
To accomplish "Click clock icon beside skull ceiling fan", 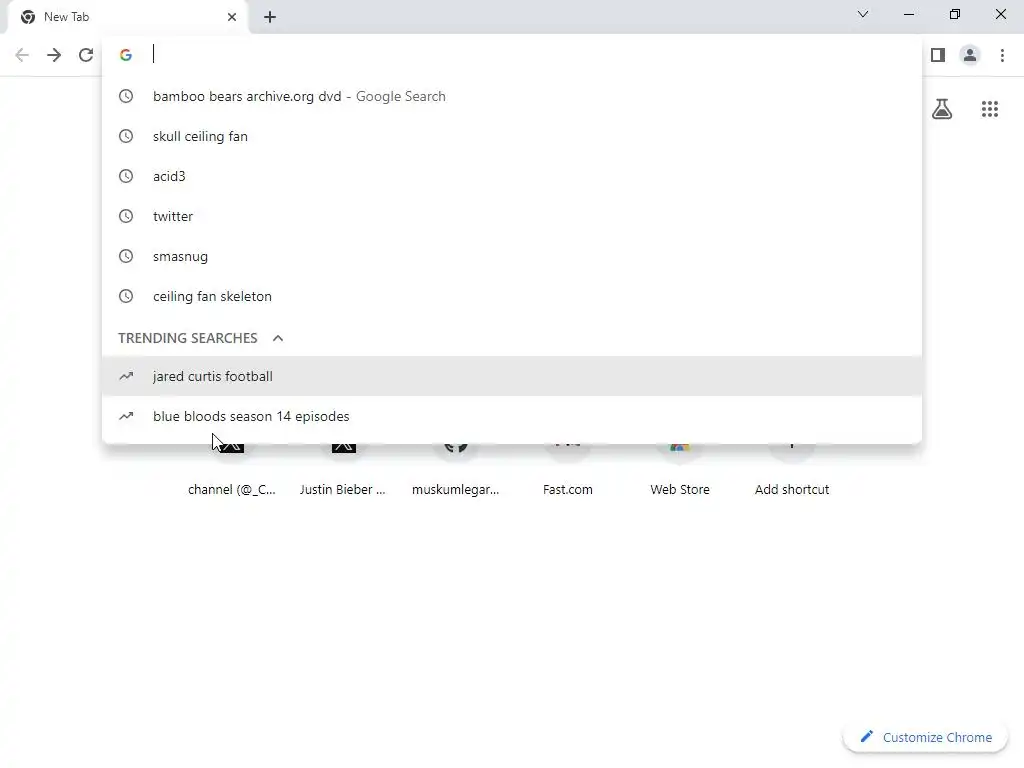I will pyautogui.click(x=126, y=136).
